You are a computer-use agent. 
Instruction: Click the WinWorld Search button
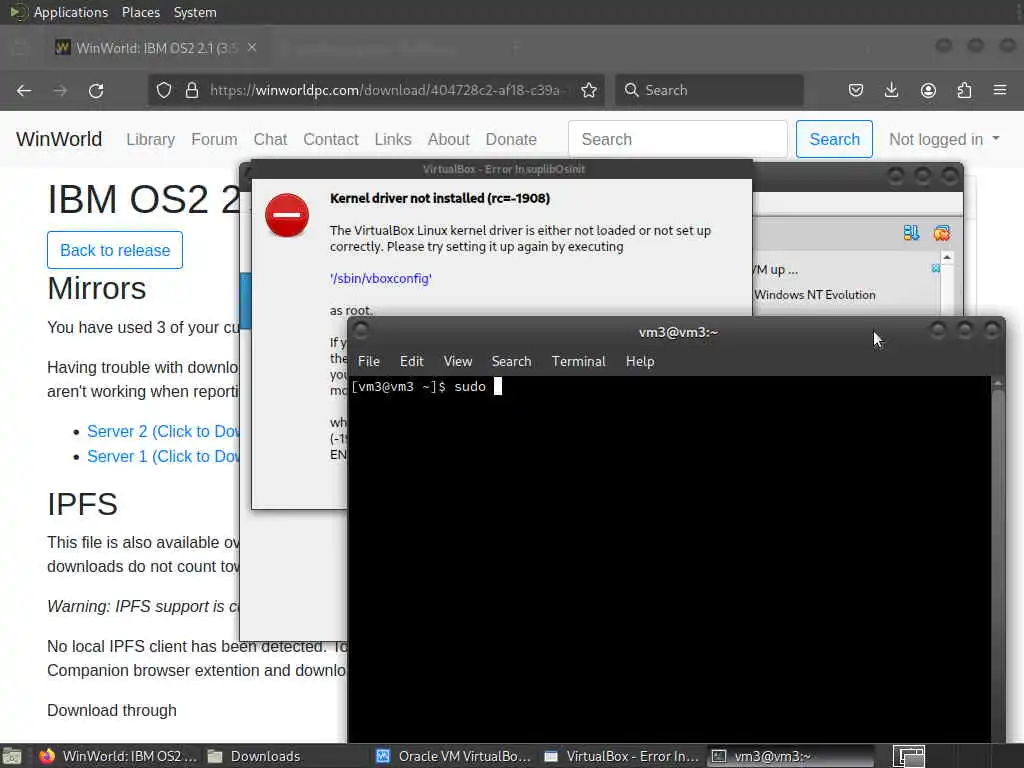point(834,139)
